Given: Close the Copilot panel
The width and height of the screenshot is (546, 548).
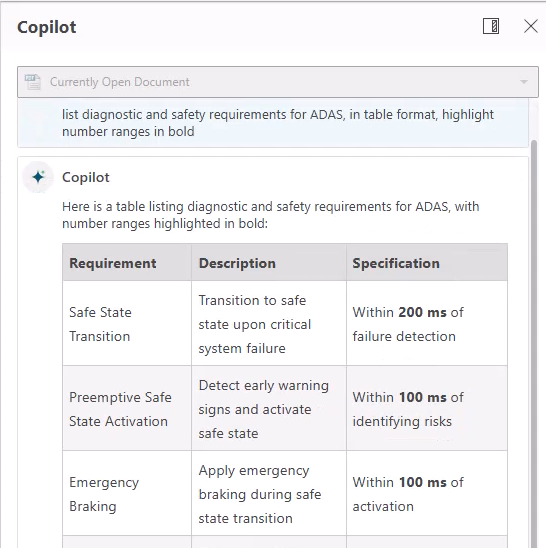Looking at the screenshot, I should [531, 26].
